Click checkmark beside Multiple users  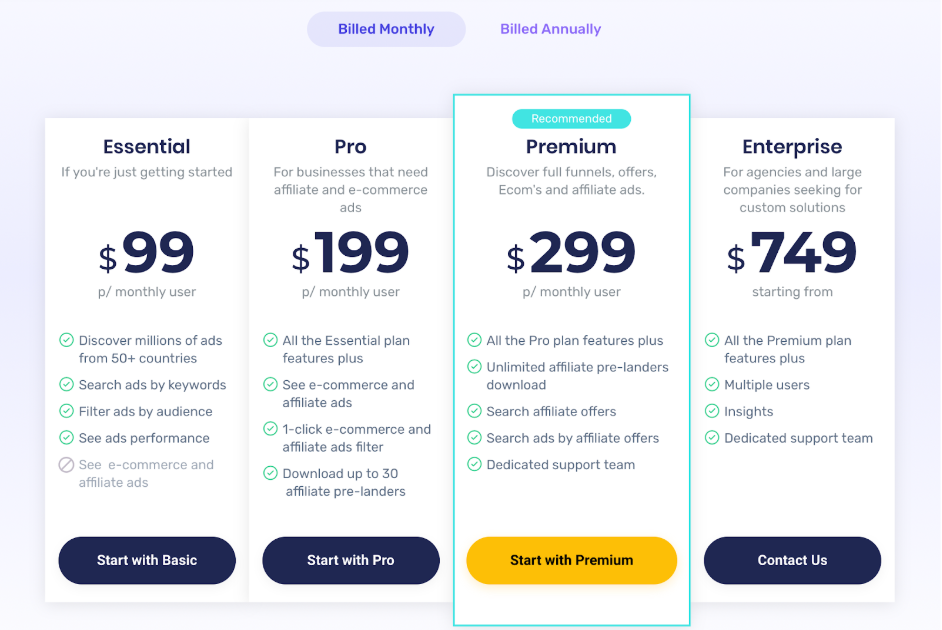click(712, 384)
